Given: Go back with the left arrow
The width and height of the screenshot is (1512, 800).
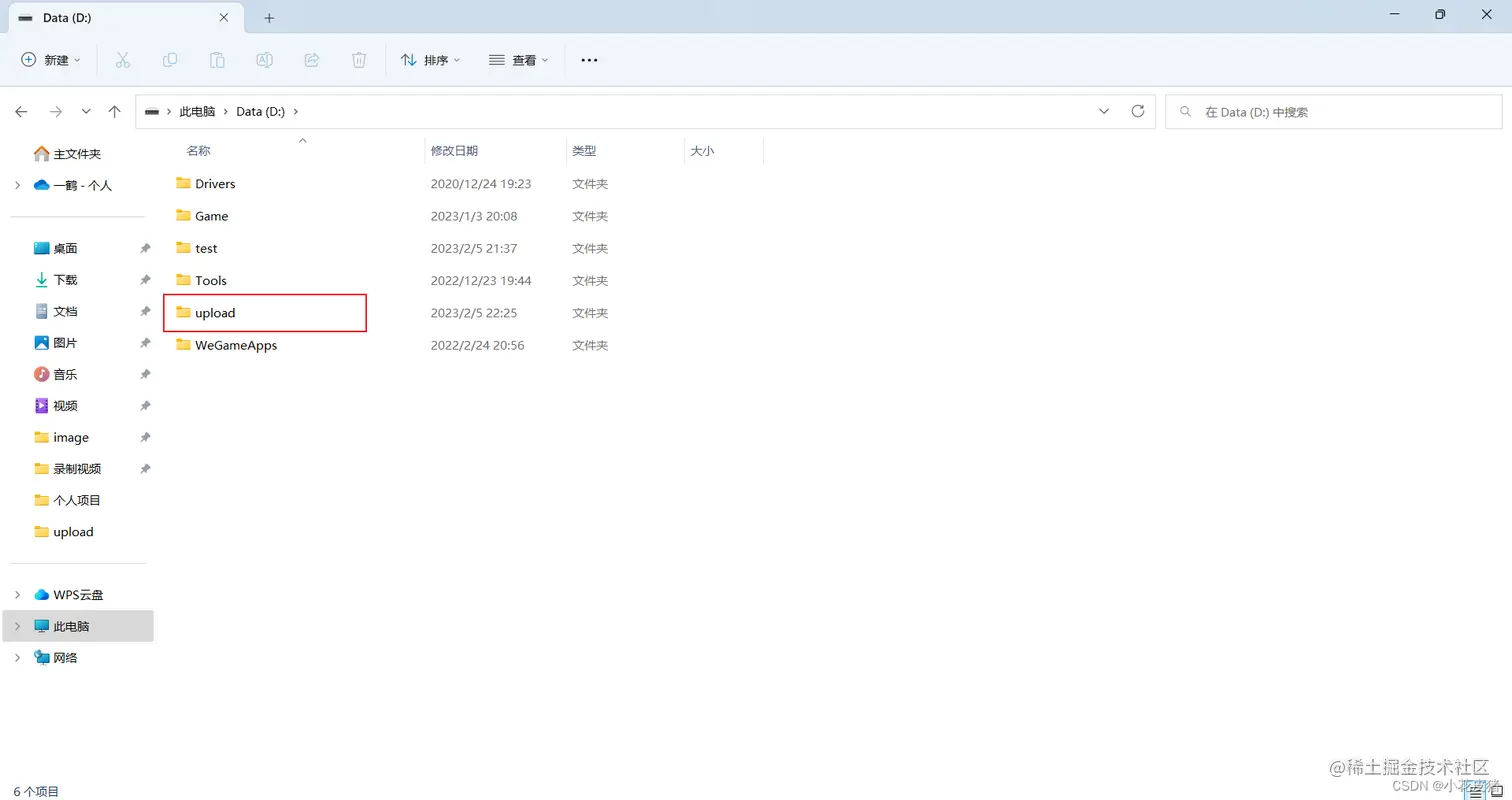Looking at the screenshot, I should pos(21,112).
